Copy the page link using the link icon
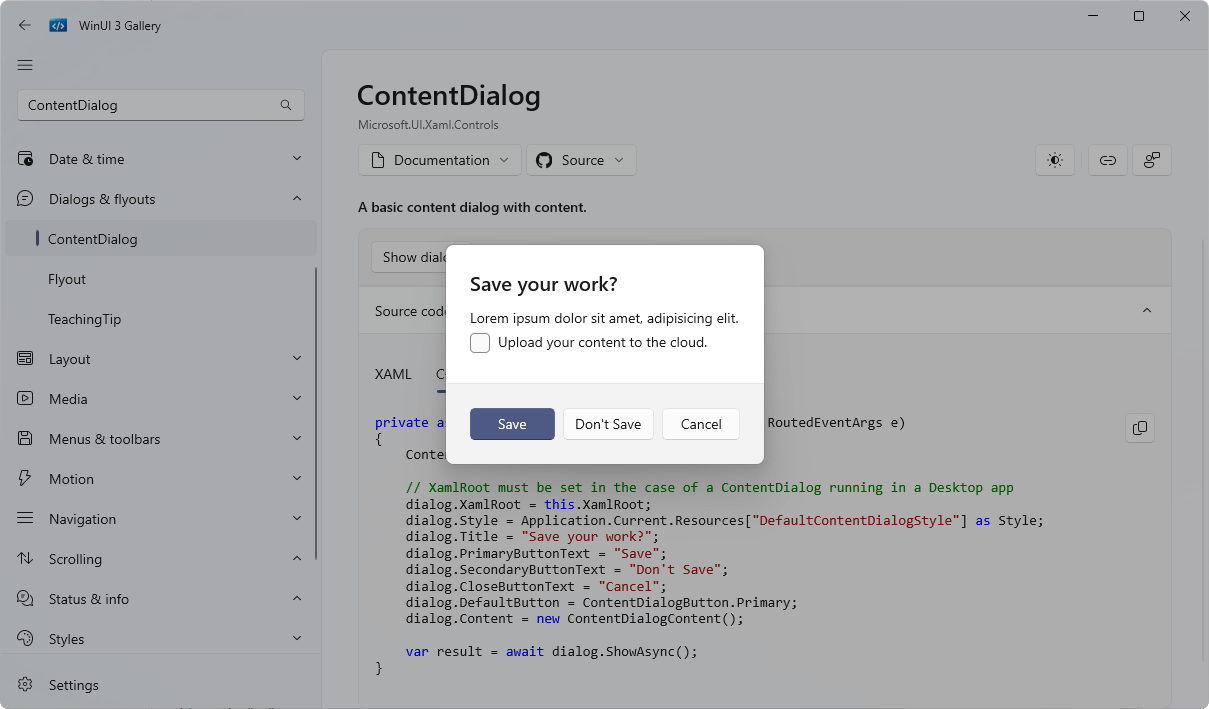 pyautogui.click(x=1107, y=160)
